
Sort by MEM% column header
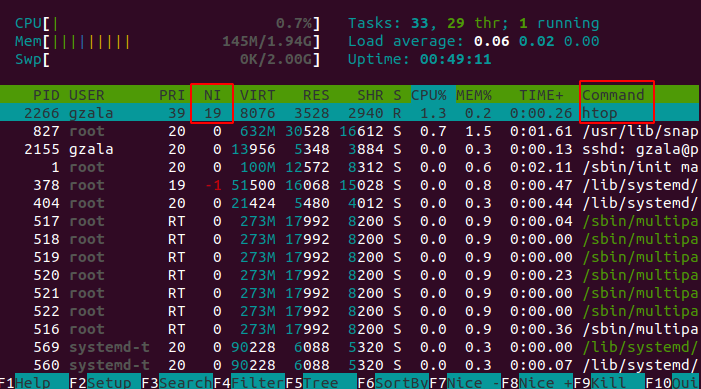click(x=474, y=95)
